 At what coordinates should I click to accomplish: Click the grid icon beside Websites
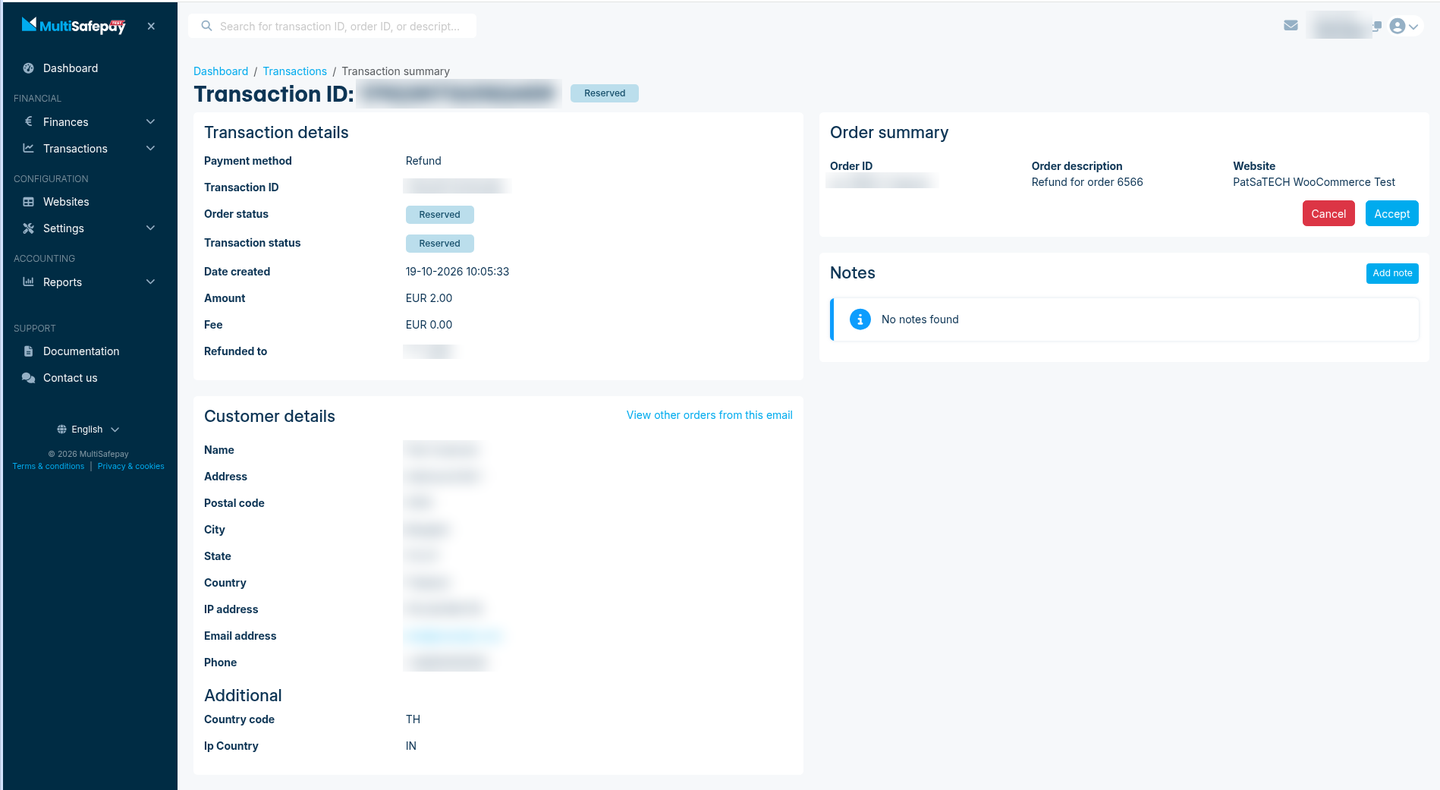[29, 202]
